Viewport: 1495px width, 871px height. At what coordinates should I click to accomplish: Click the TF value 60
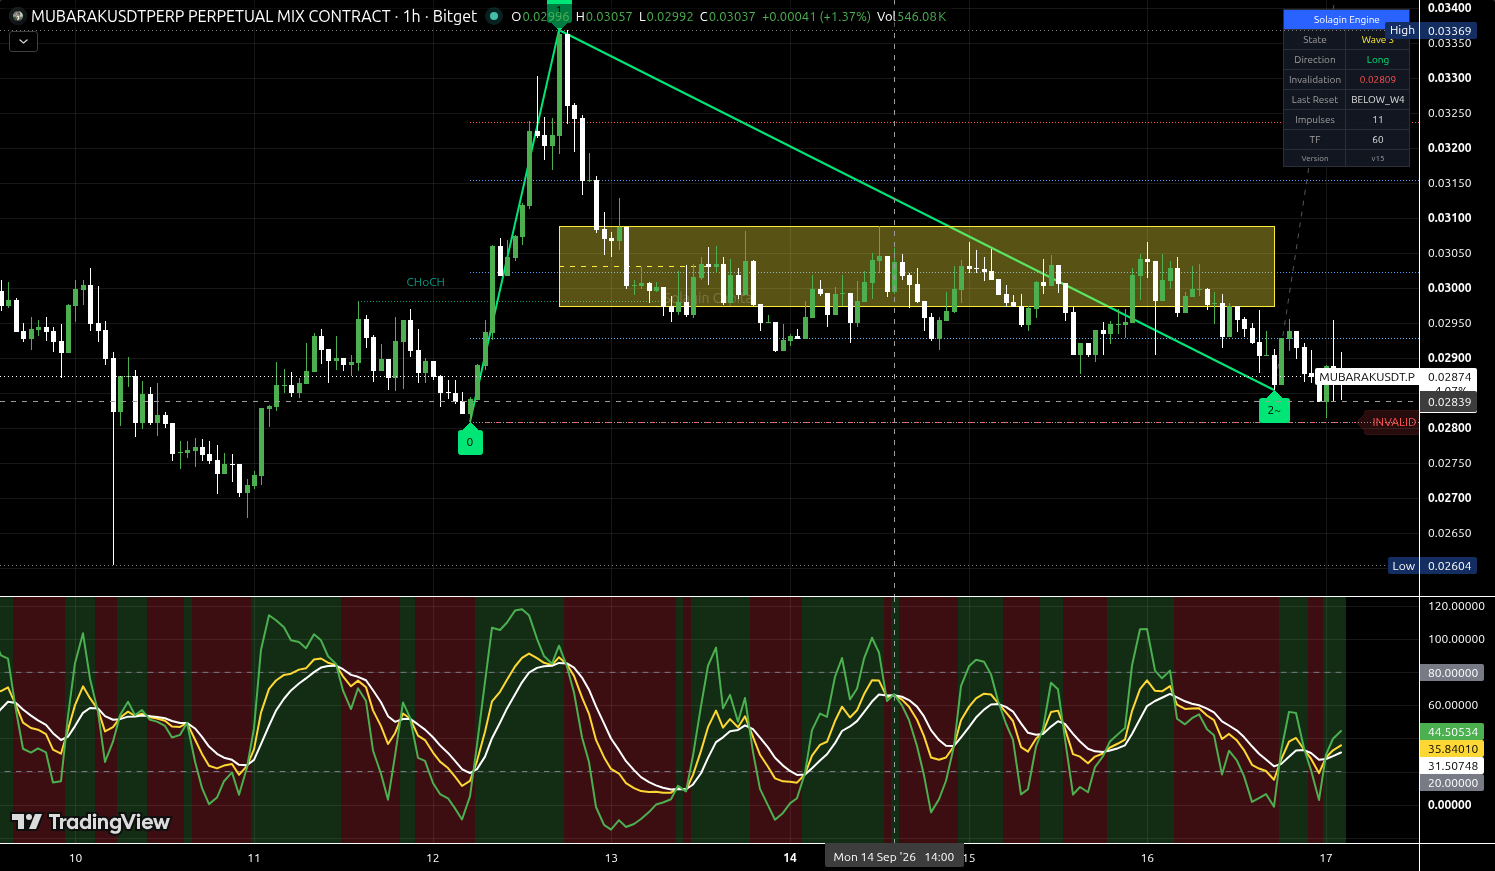point(1377,140)
